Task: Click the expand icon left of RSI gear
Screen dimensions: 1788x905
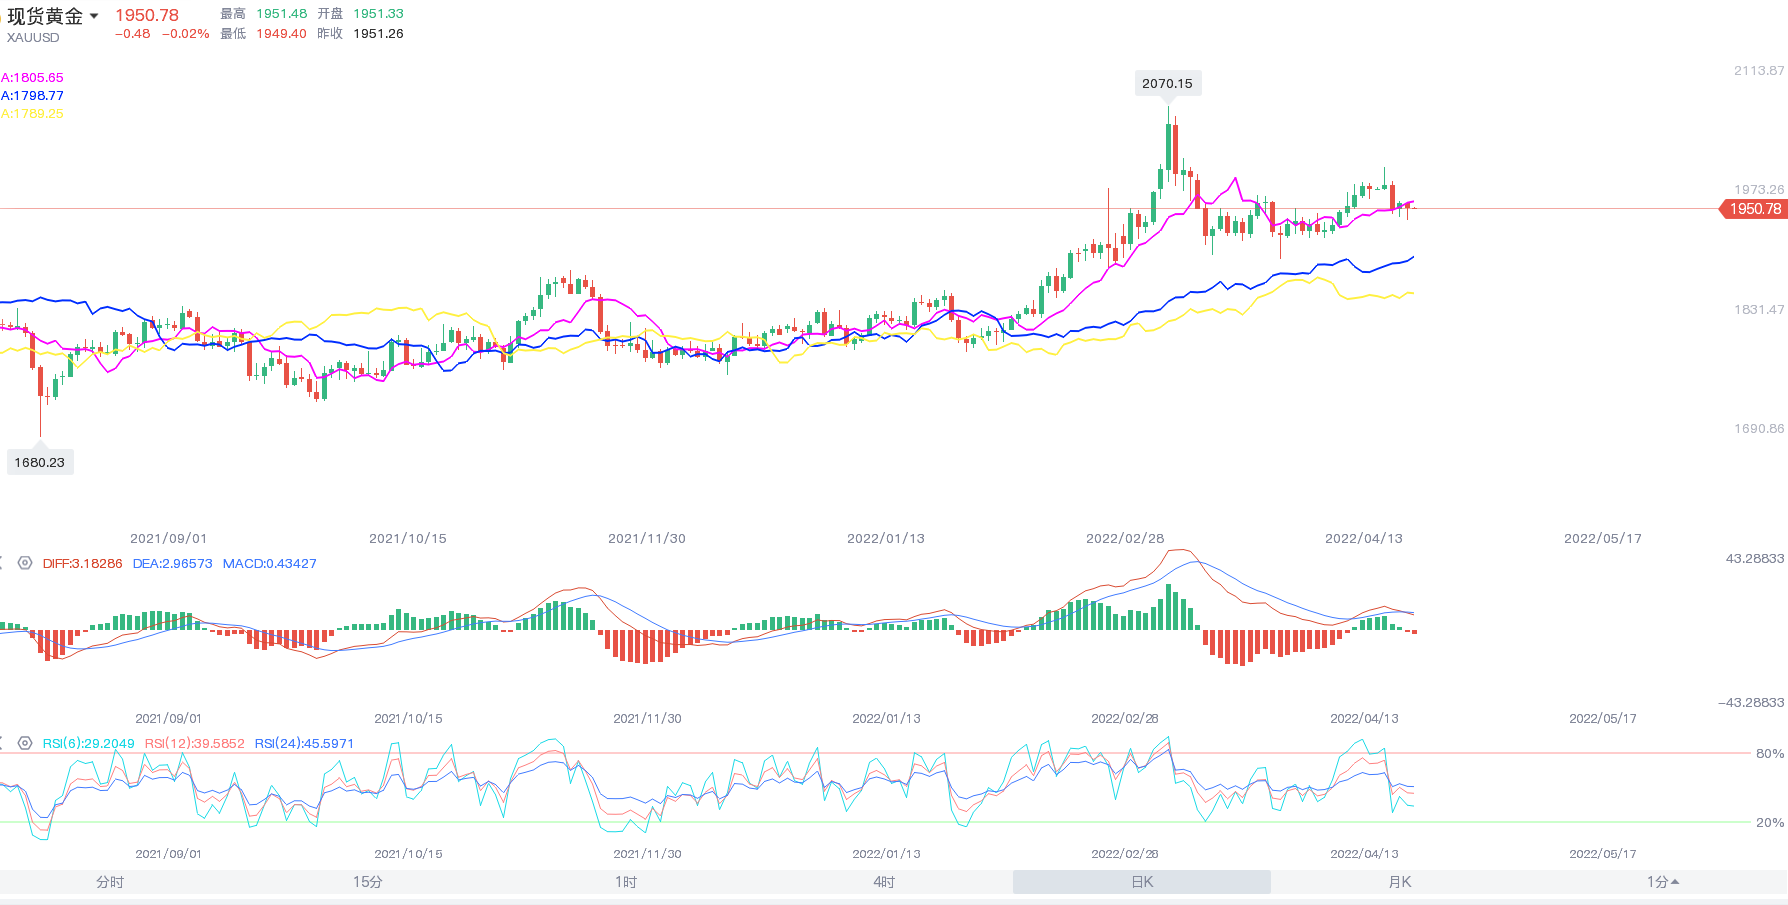Action: coord(2,743)
